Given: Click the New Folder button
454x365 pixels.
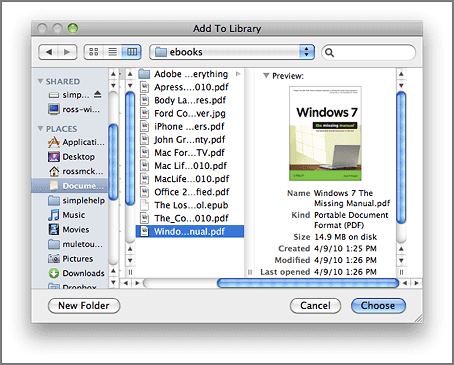Looking at the screenshot, I should click(x=84, y=306).
